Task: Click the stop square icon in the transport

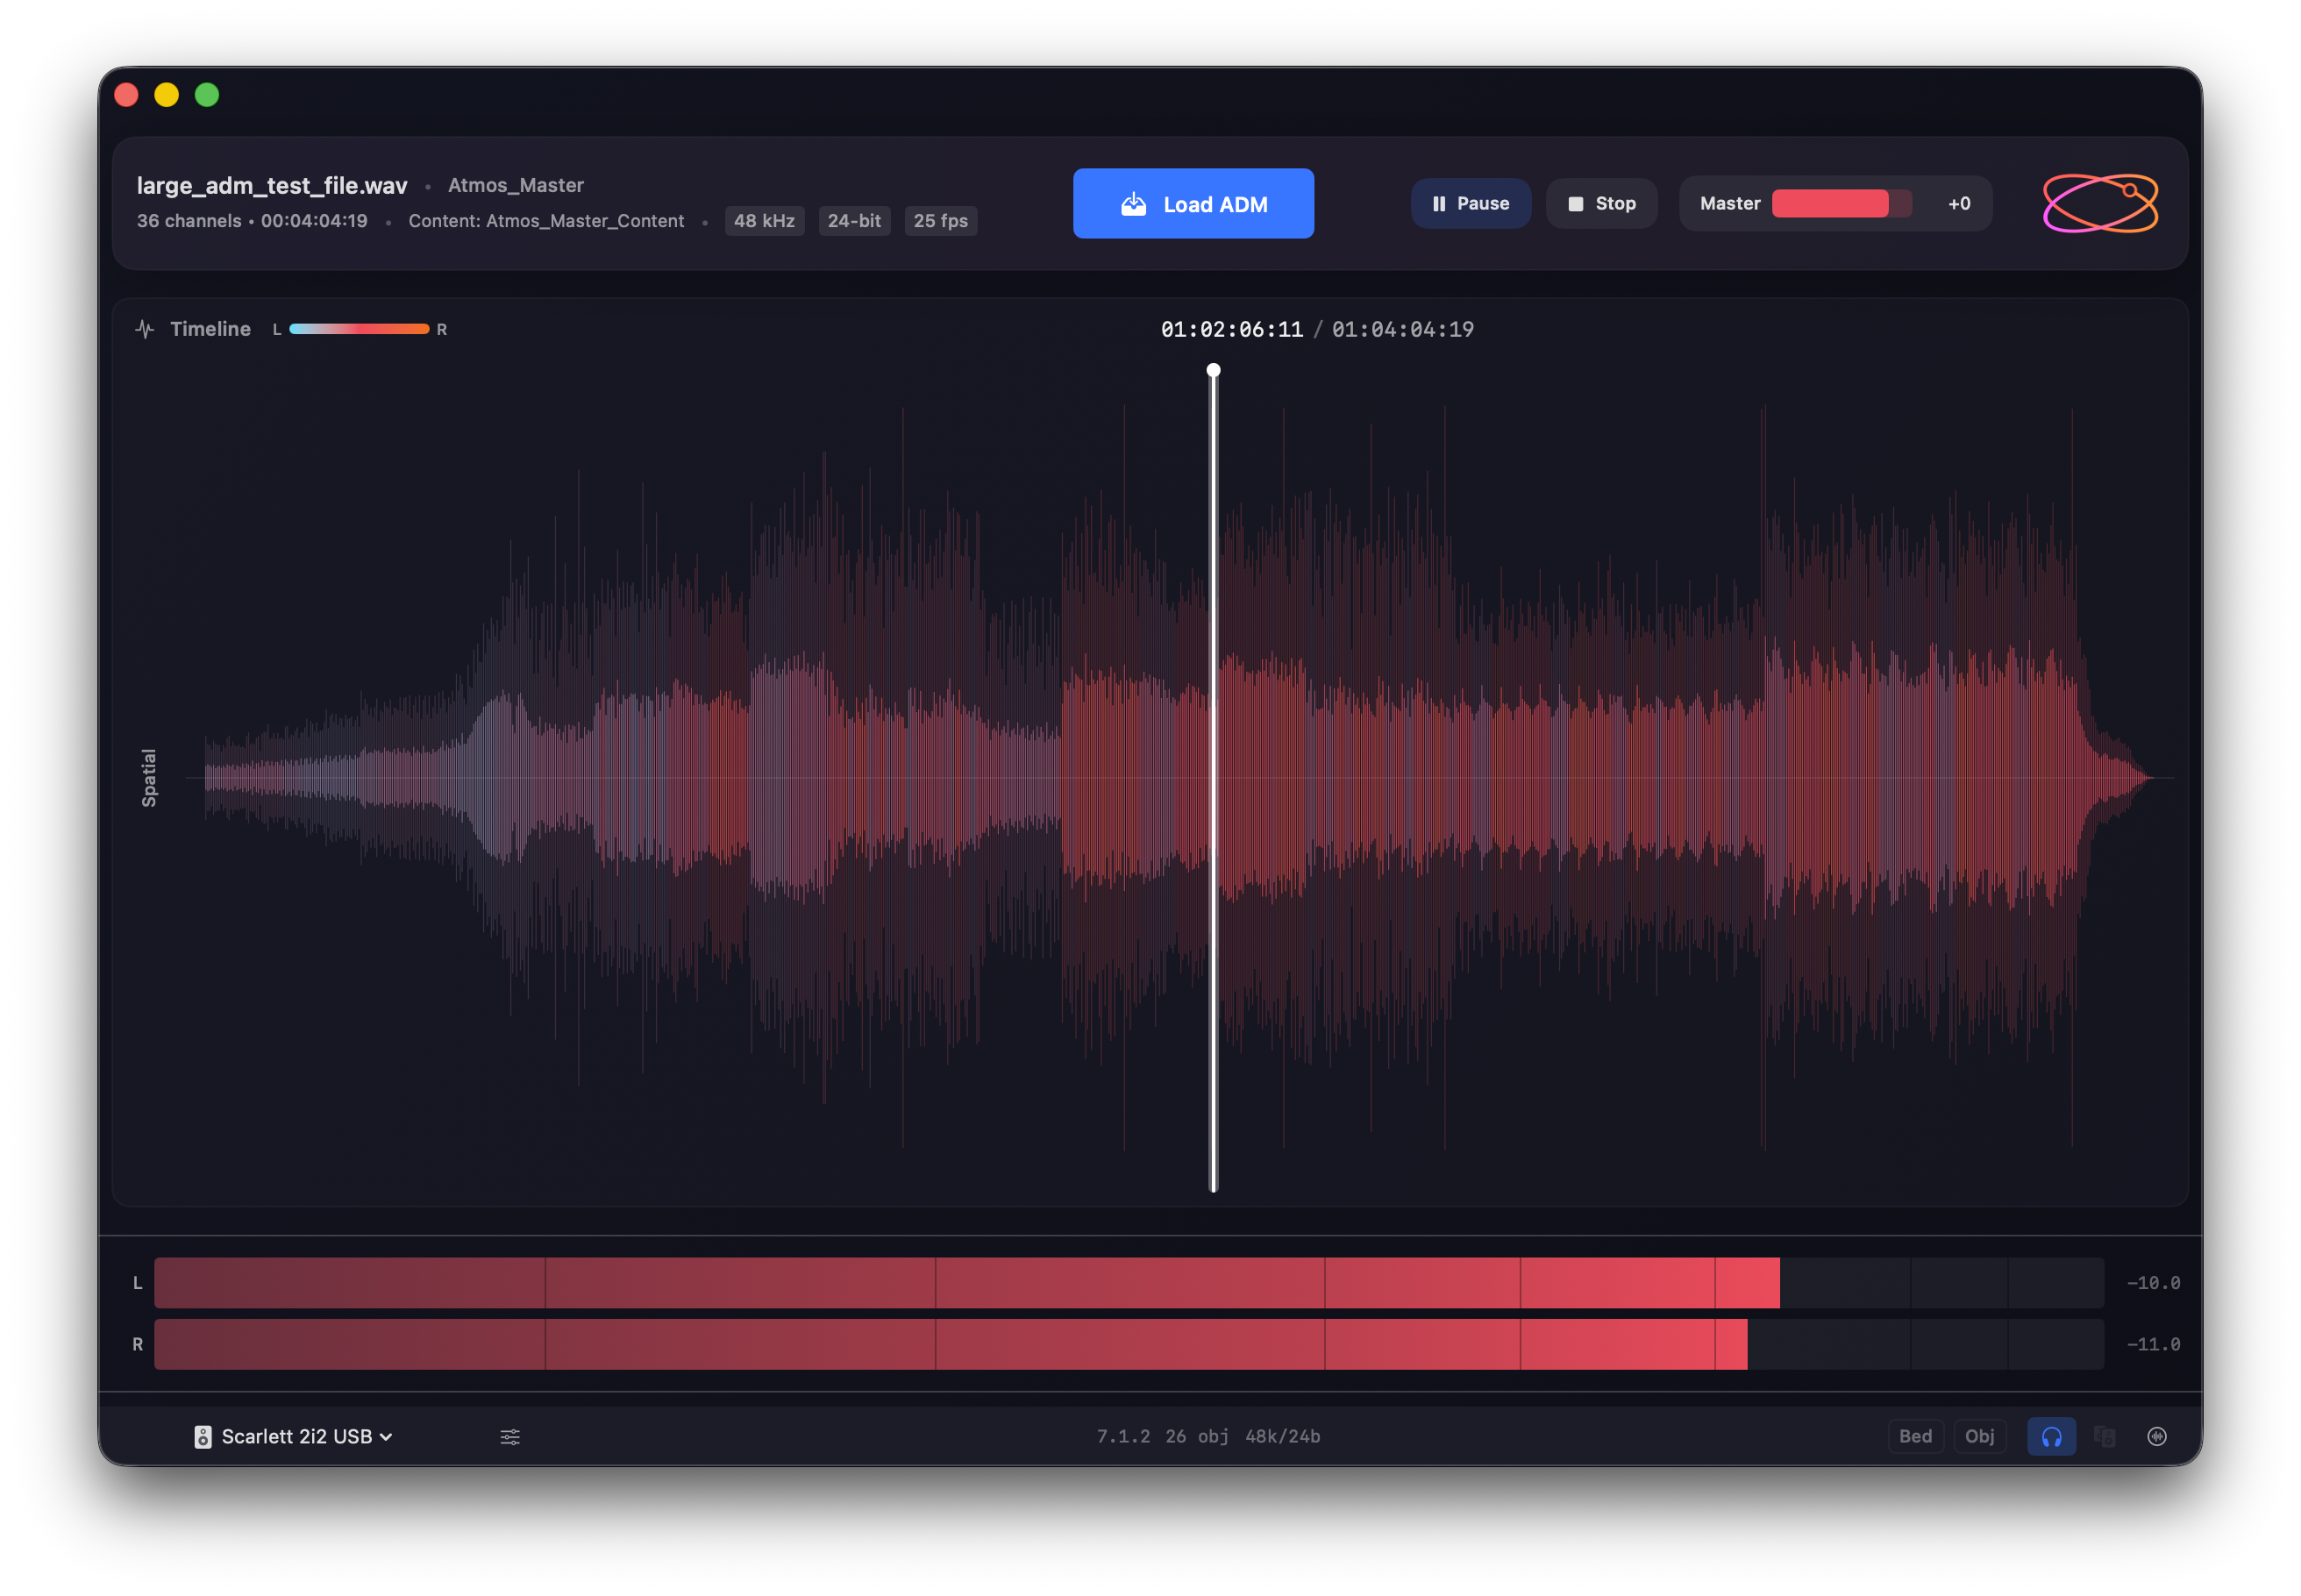Action: (x=1576, y=203)
